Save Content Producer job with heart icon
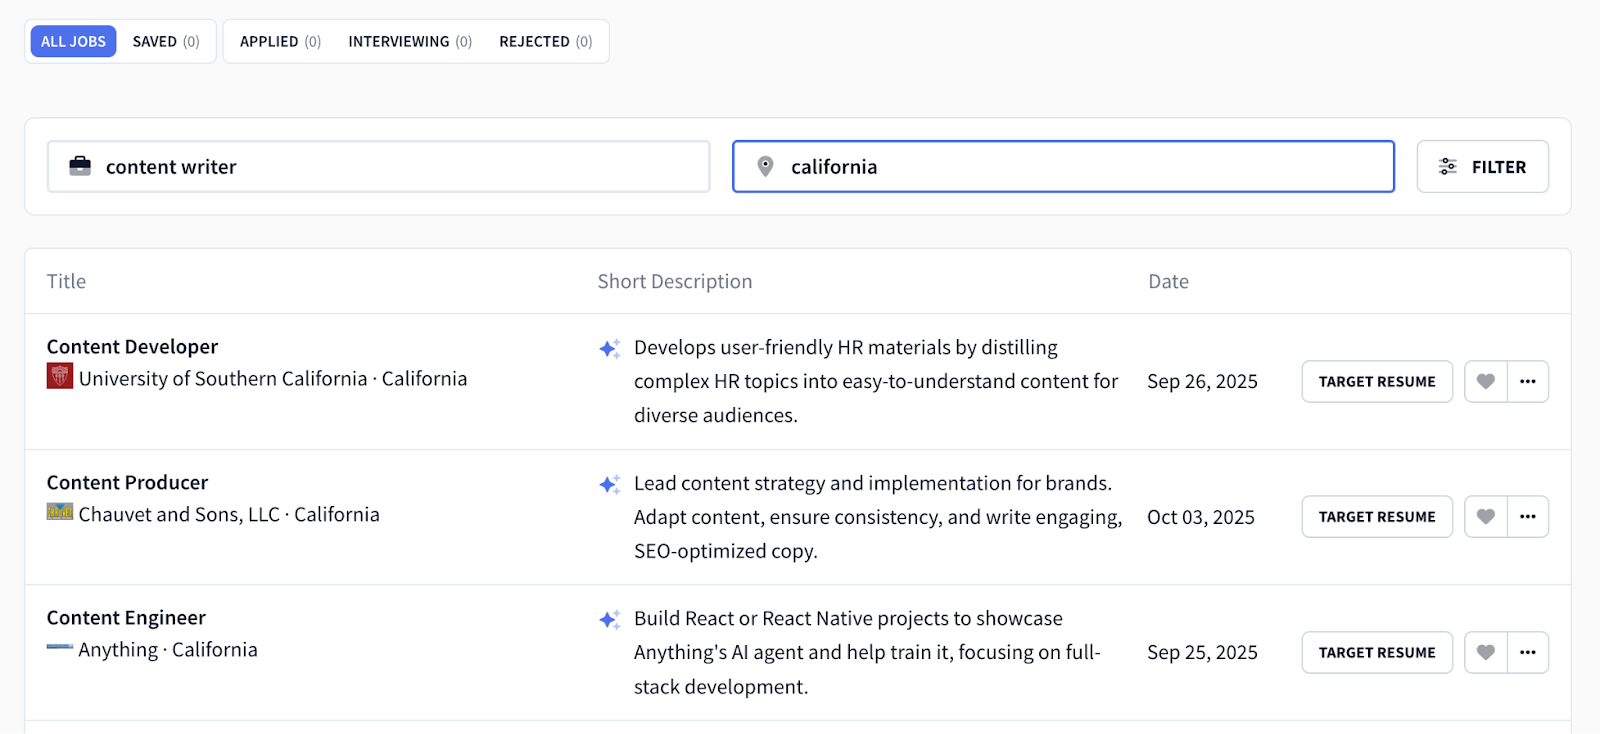The width and height of the screenshot is (1600, 734). [x=1486, y=516]
